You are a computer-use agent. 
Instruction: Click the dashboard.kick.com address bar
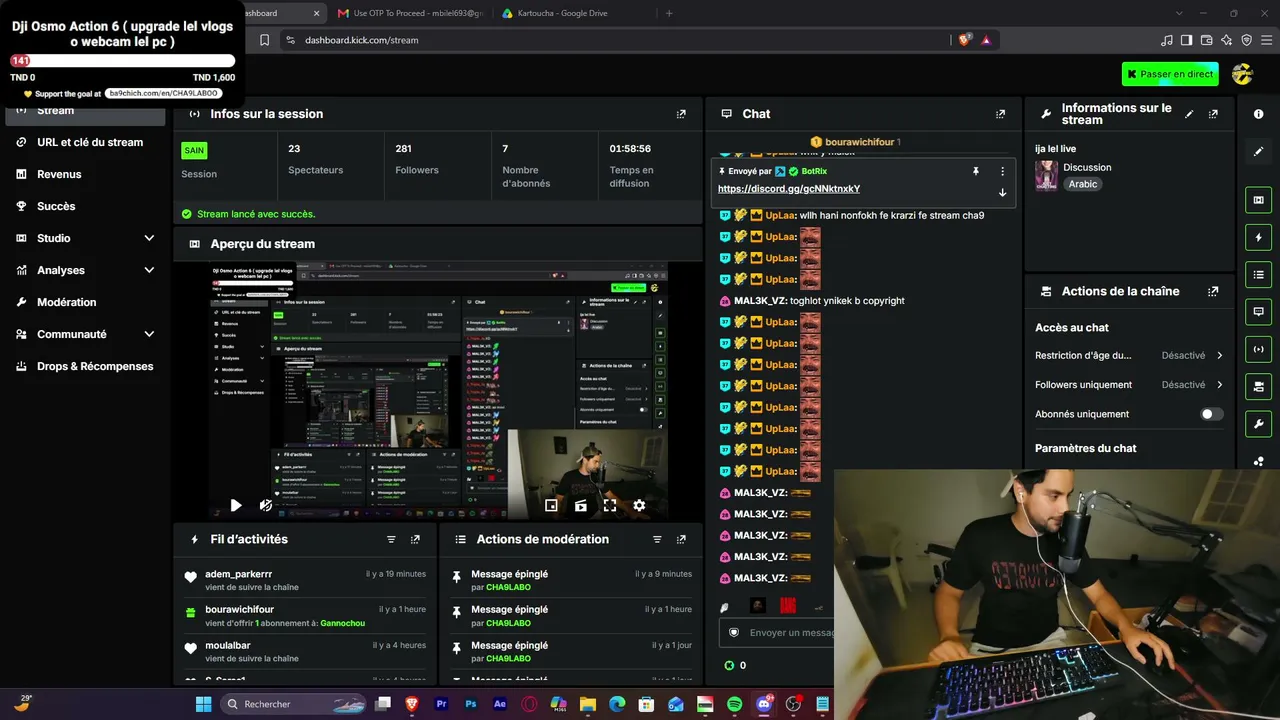610,40
